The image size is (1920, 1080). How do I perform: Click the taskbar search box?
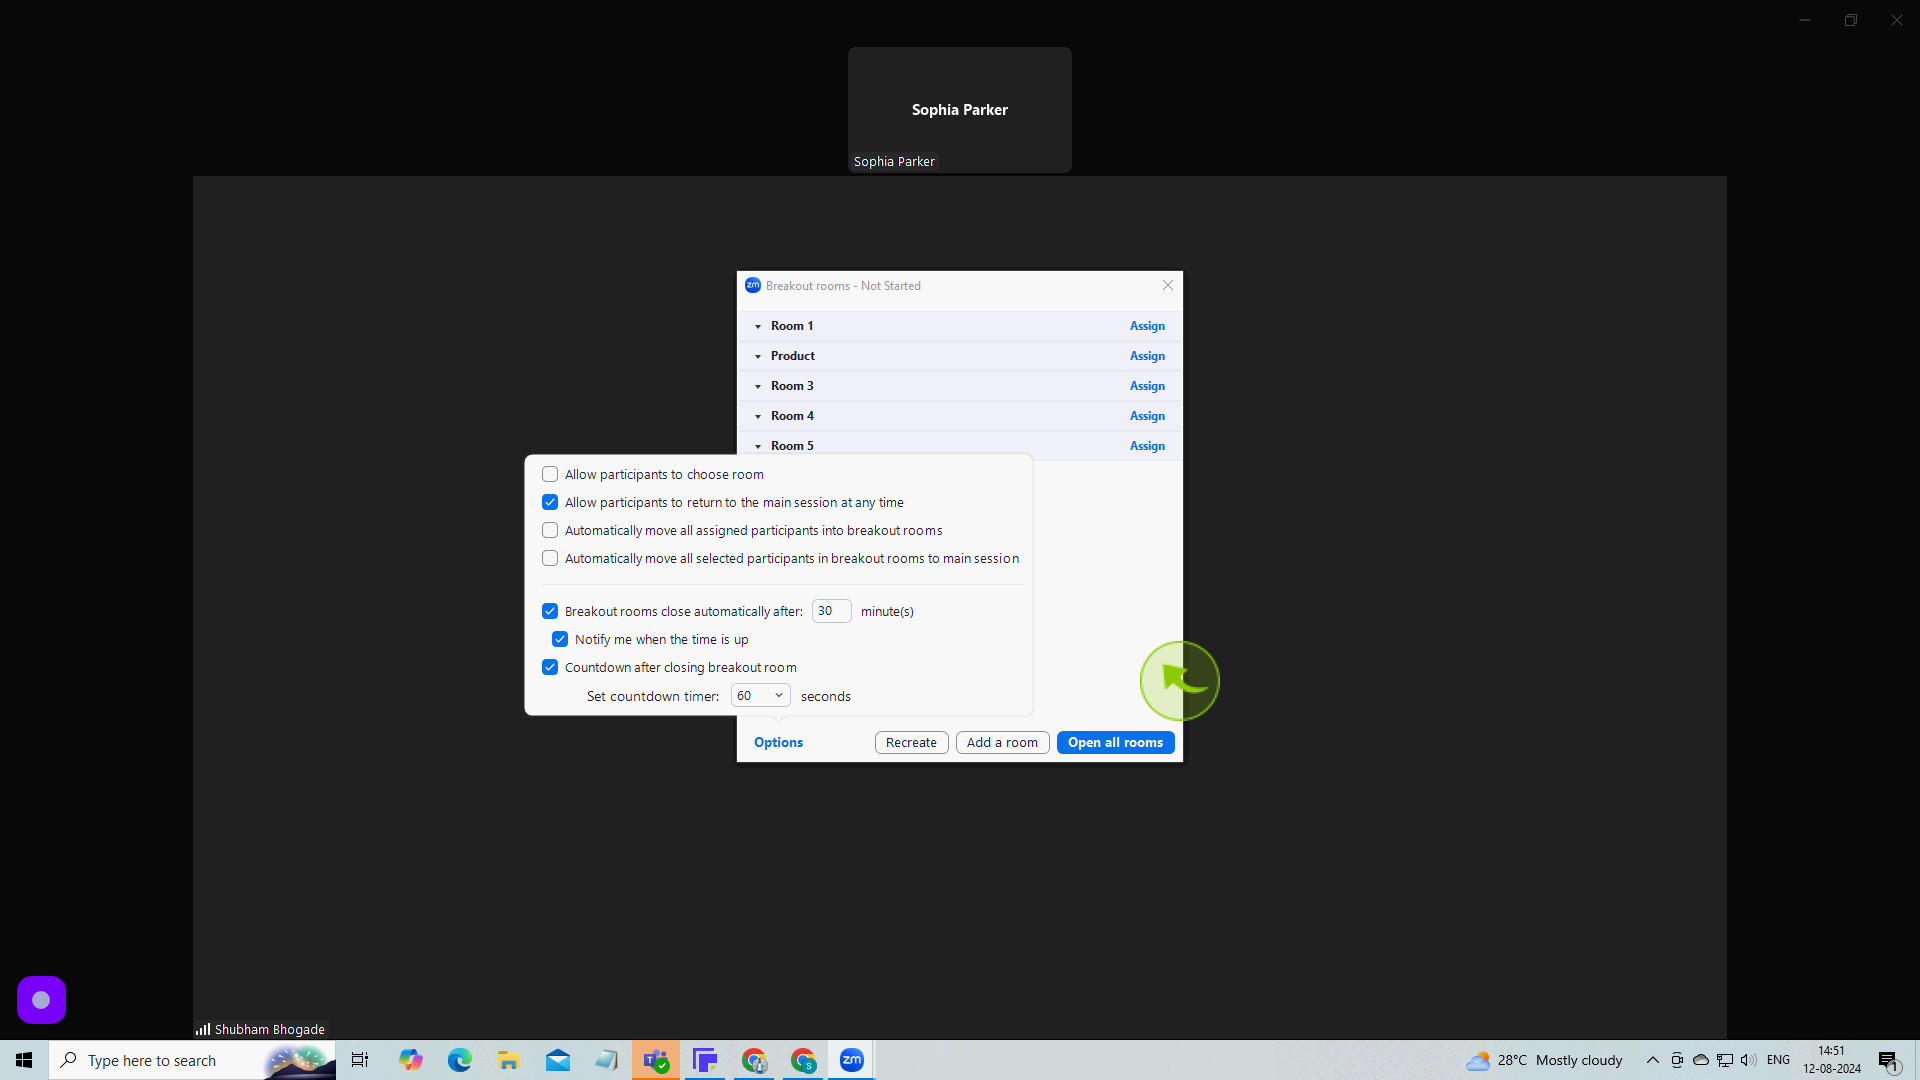192,1060
